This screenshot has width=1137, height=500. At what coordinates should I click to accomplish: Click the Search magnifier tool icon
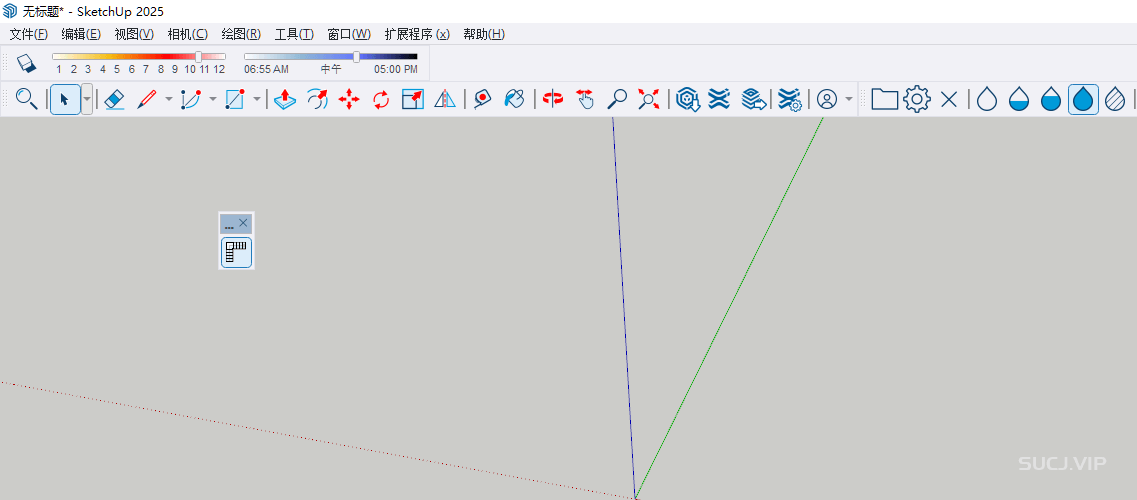[27, 99]
